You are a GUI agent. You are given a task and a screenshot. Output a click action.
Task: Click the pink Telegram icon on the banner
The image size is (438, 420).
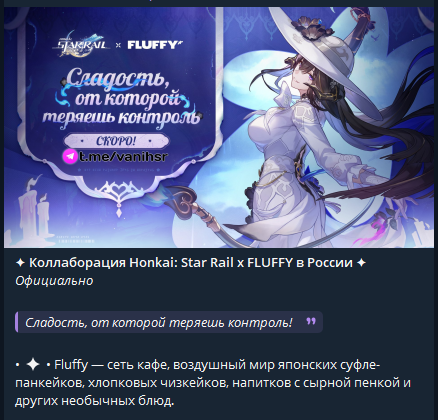pyautogui.click(x=70, y=156)
